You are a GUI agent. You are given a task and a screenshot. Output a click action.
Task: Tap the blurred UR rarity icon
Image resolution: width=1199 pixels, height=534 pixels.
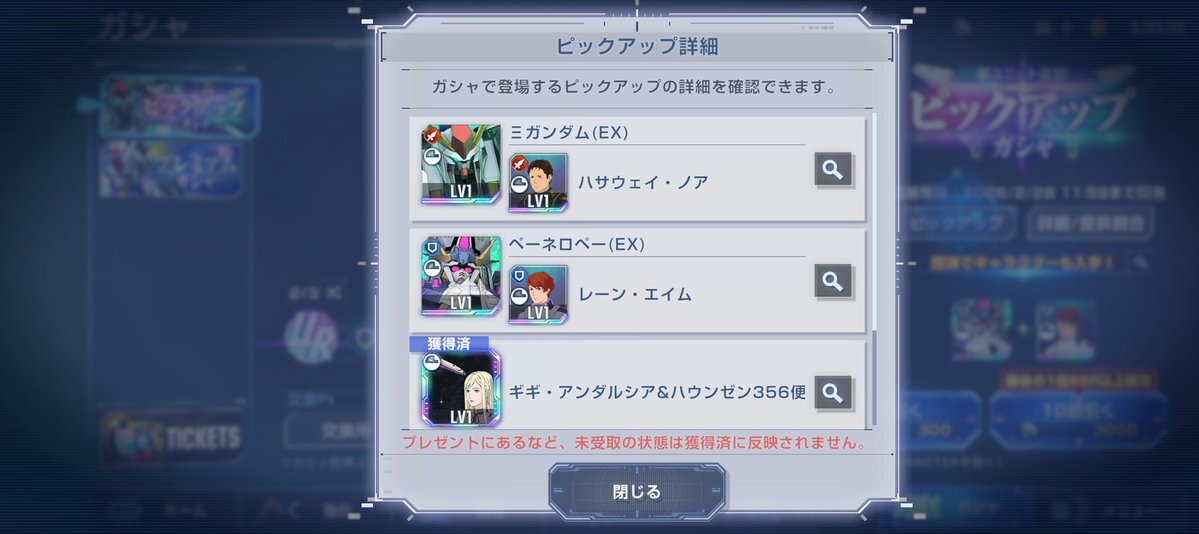click(x=312, y=337)
